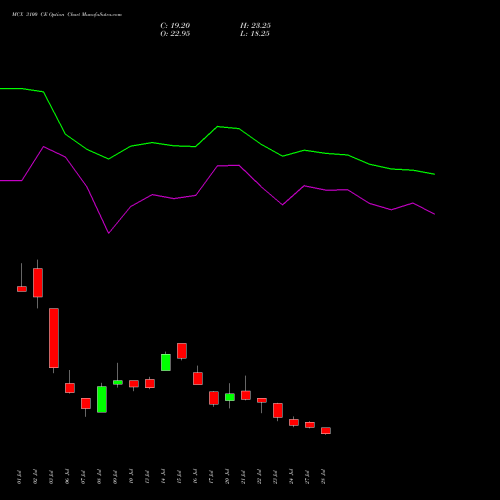Select the 20 Jul date label
This screenshot has height=500, width=500.
pos(227,477)
